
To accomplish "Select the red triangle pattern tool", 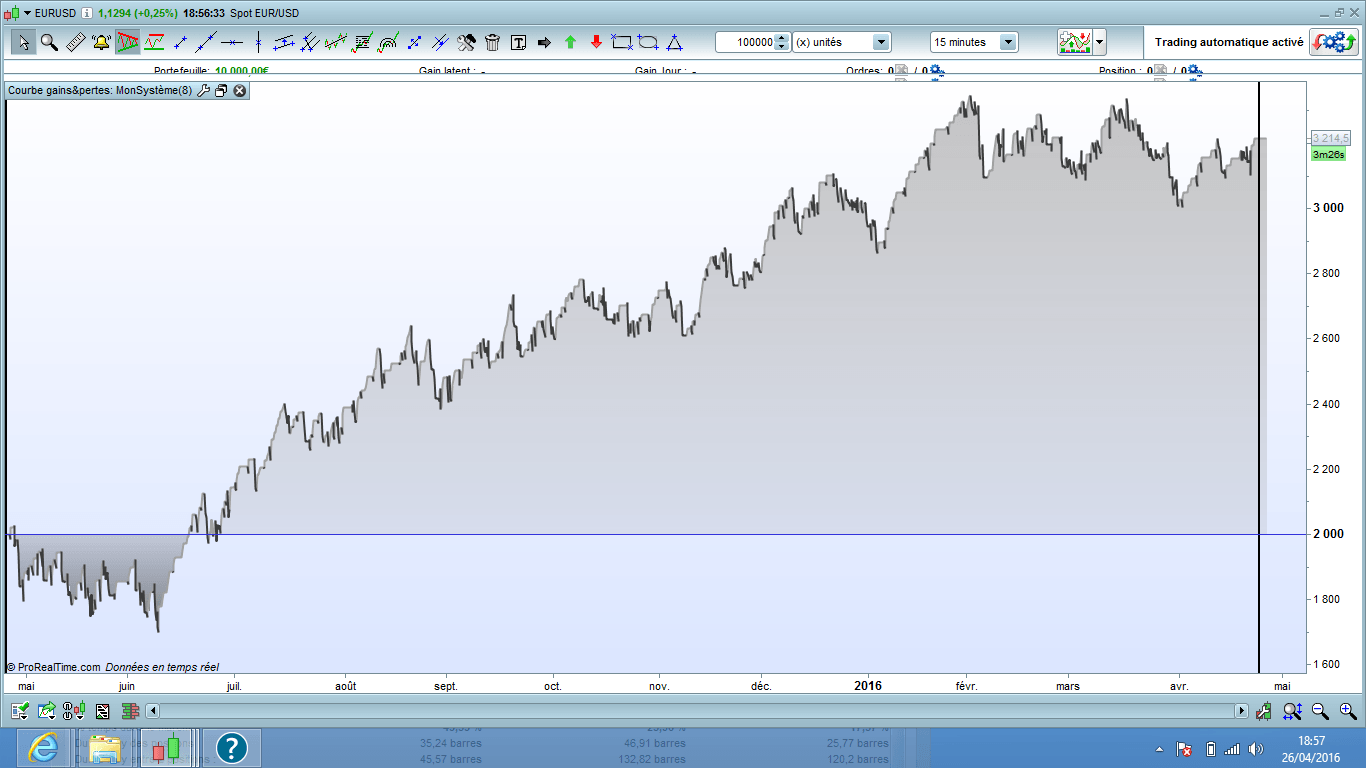I will [x=128, y=42].
